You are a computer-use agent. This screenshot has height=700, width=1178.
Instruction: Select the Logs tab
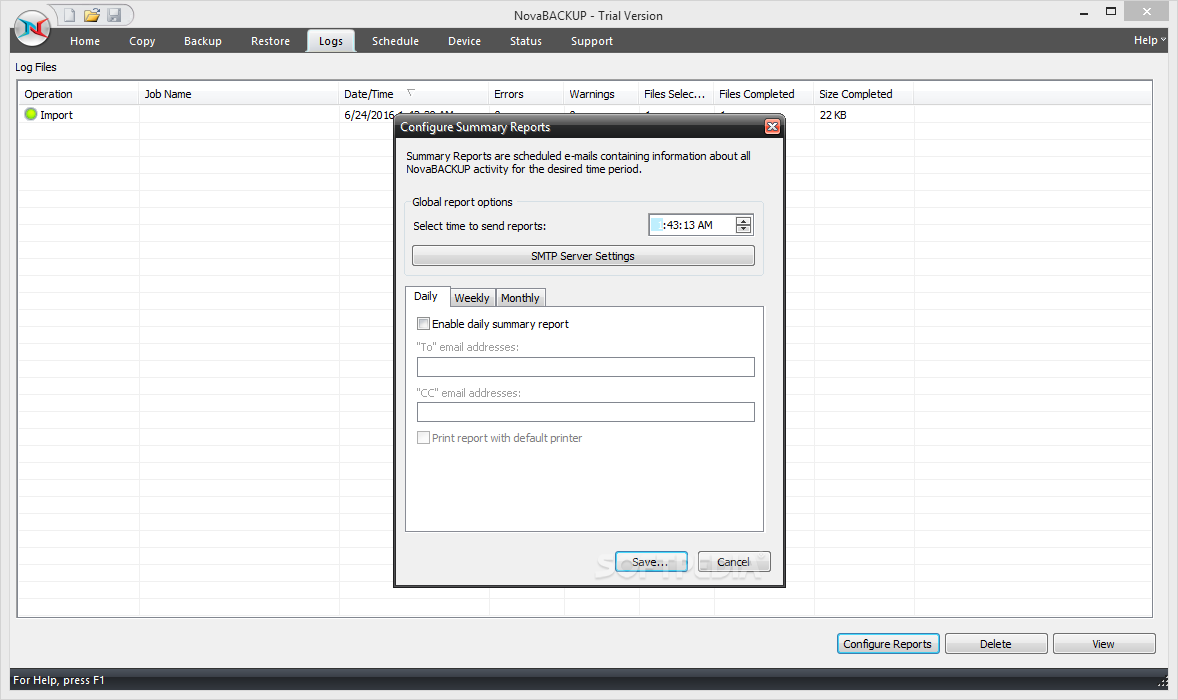coord(331,41)
